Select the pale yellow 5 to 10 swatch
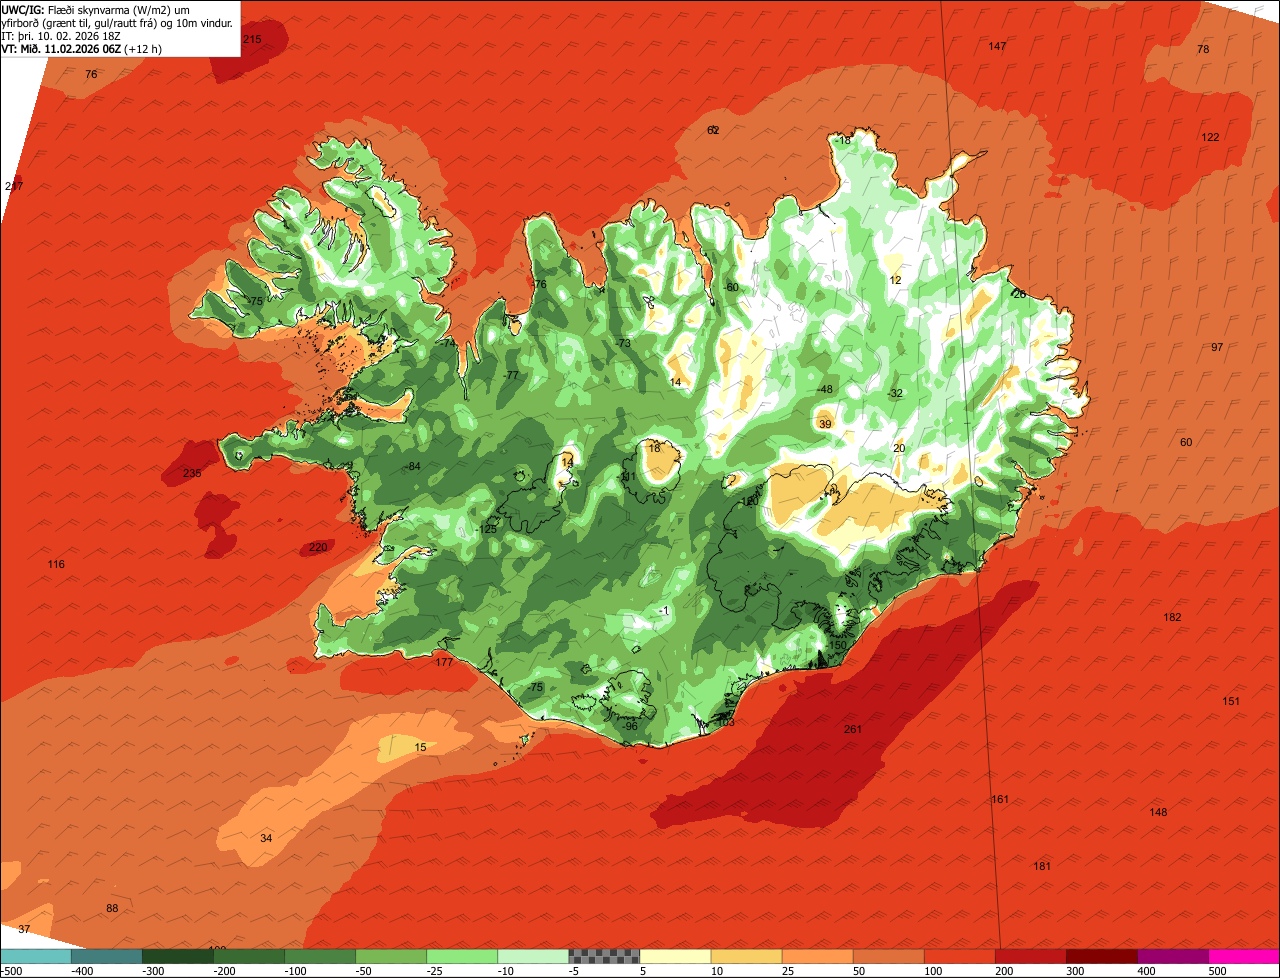The image size is (1280, 978). [675, 956]
